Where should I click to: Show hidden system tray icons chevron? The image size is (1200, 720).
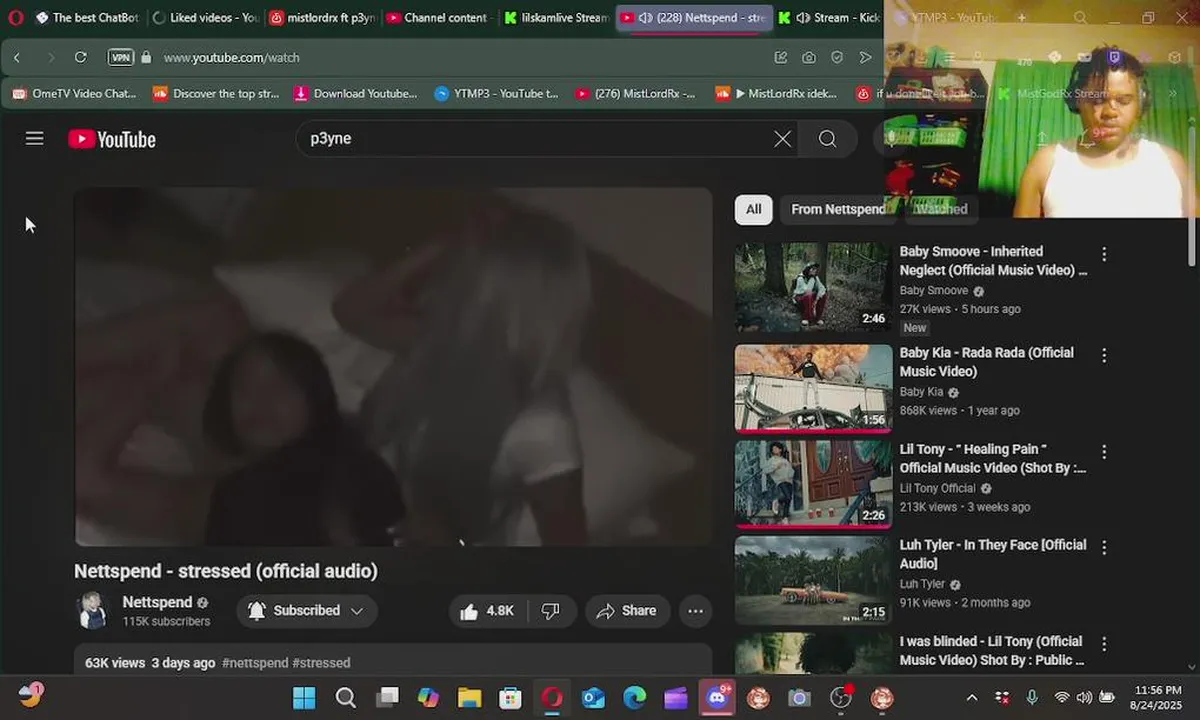click(971, 697)
